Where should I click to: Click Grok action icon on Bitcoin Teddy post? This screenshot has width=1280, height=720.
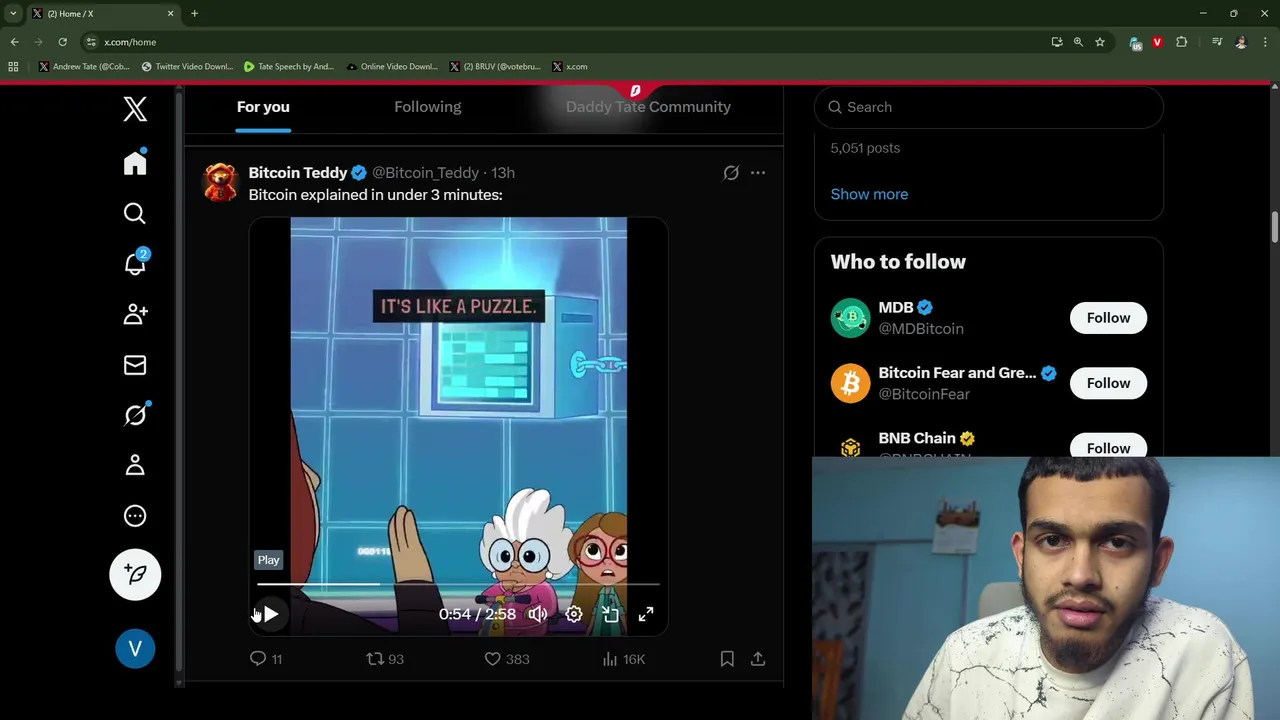tap(731, 173)
